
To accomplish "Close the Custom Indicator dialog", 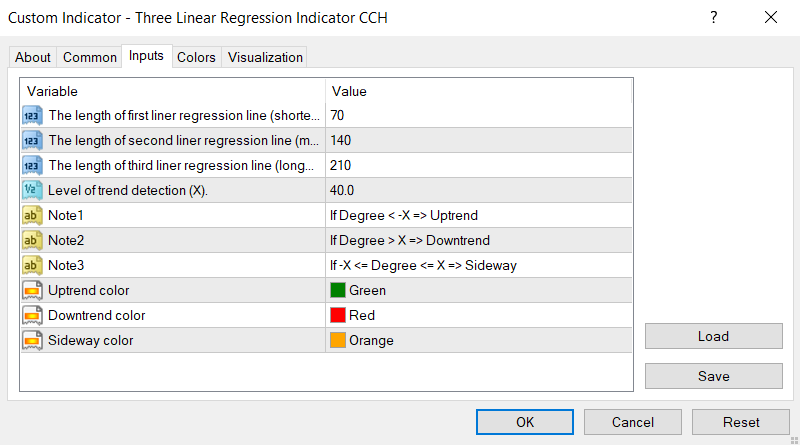I will 771,17.
